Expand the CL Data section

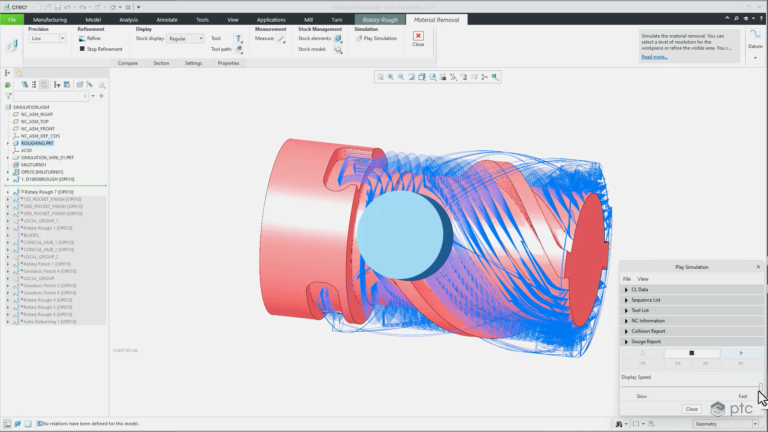[692, 289]
